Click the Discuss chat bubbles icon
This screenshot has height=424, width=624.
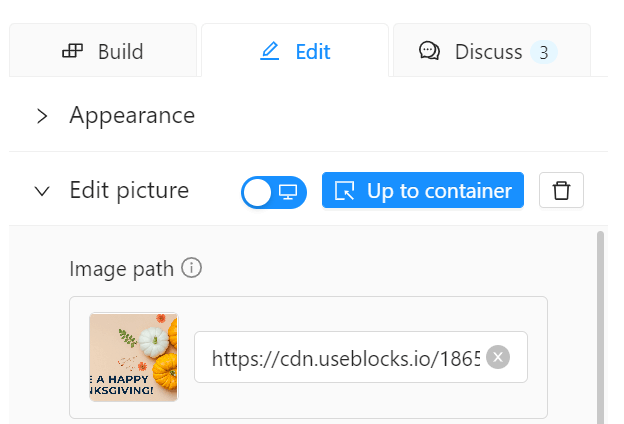coord(429,51)
